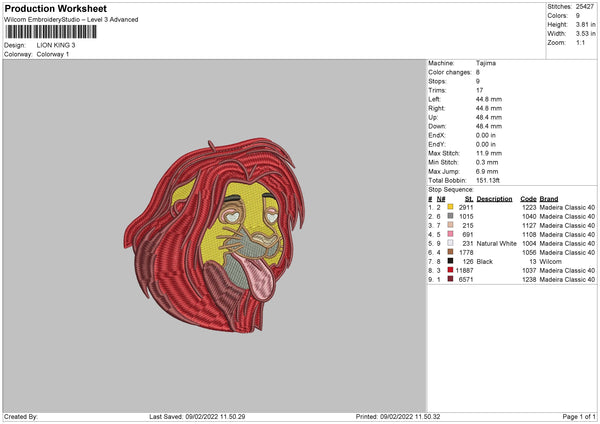Image resolution: width=600 pixels, height=424 pixels.
Task: Select the Black Wilcom color swatch
Action: (x=451, y=261)
